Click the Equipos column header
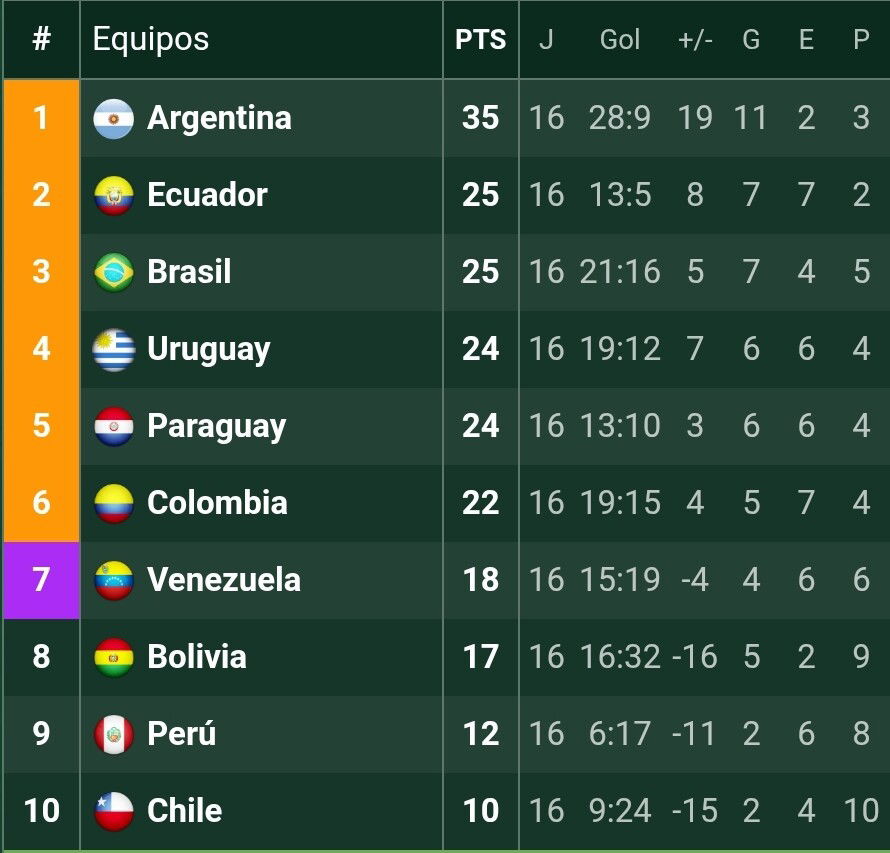The height and width of the screenshot is (853, 890). 151,40
